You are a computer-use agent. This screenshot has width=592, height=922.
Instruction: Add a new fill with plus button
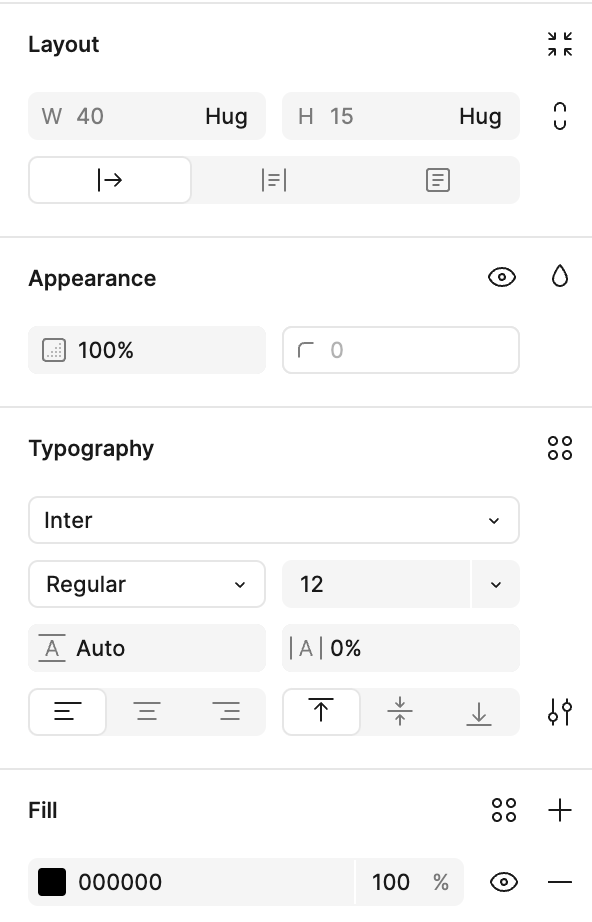[560, 810]
